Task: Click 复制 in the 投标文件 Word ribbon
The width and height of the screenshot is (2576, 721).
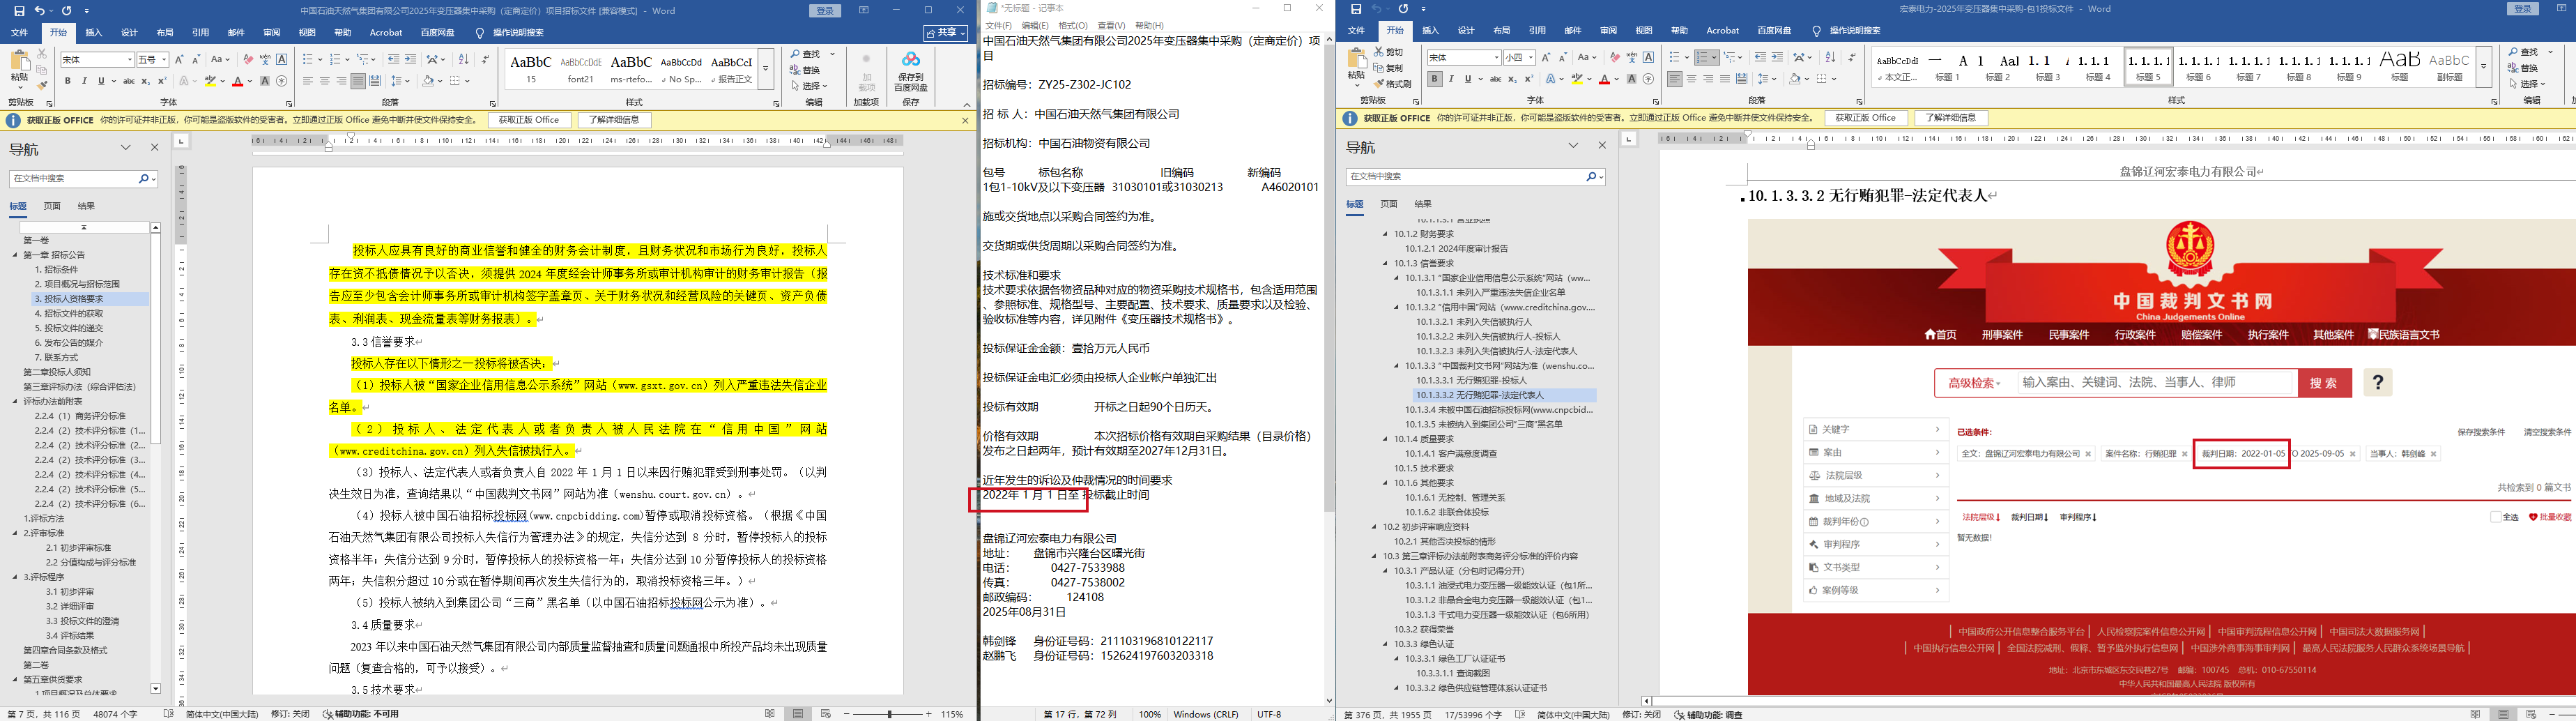Action: pyautogui.click(x=1387, y=67)
